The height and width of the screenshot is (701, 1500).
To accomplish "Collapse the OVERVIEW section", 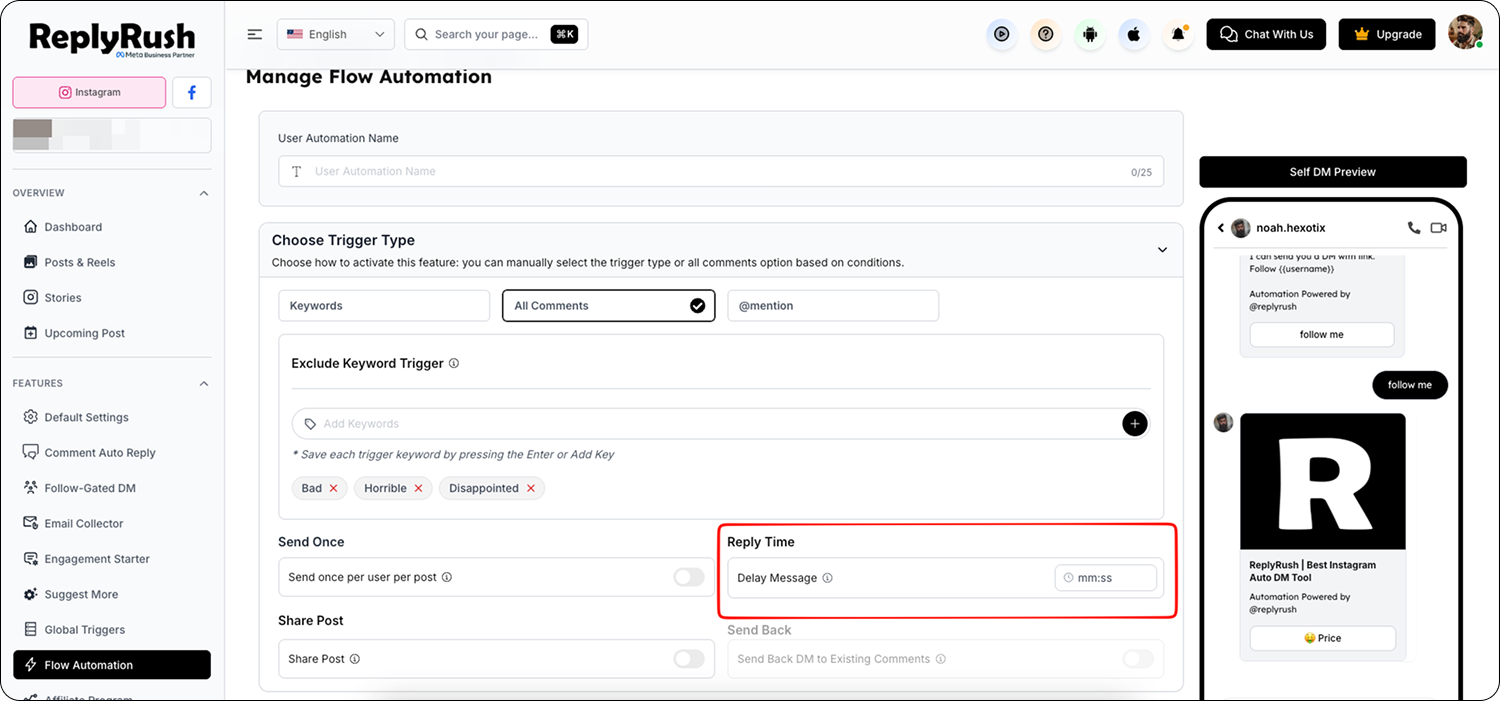I will pos(204,193).
